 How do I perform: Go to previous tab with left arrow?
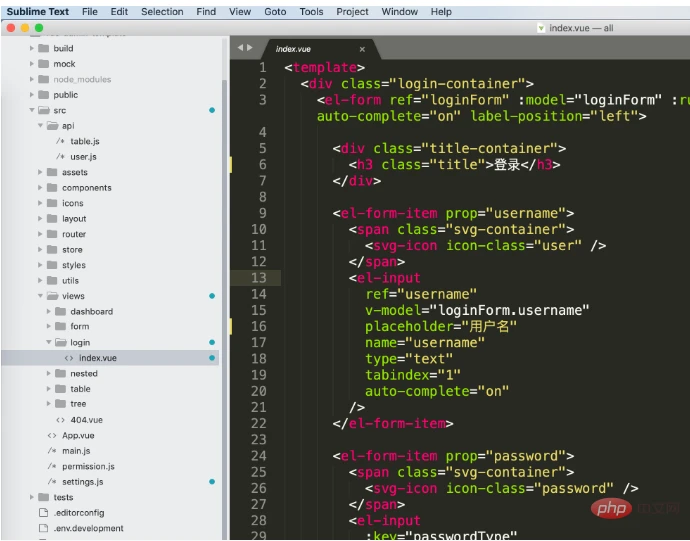pyautogui.click(x=240, y=48)
